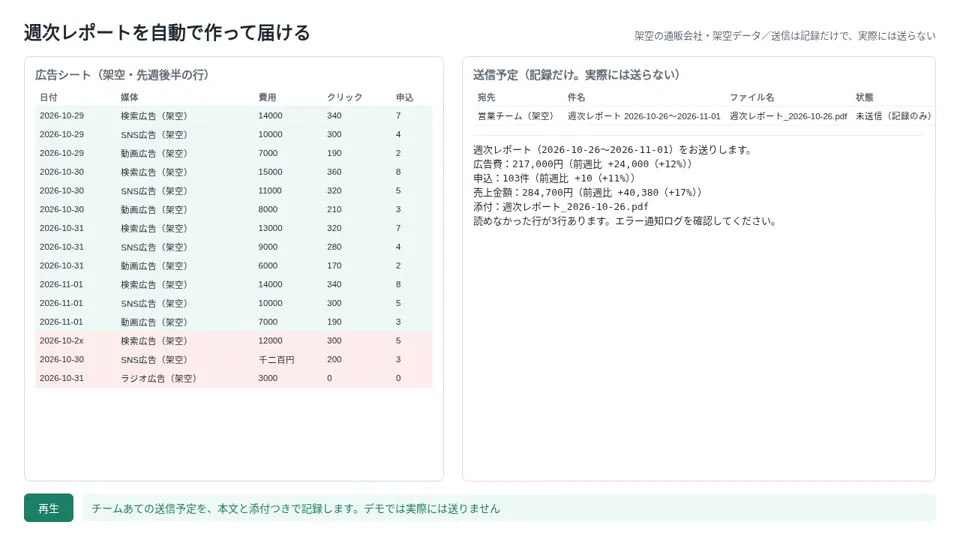Click the body line ending をお送りします。
Image resolution: width=960 pixels, height=540 pixels.
point(613,150)
